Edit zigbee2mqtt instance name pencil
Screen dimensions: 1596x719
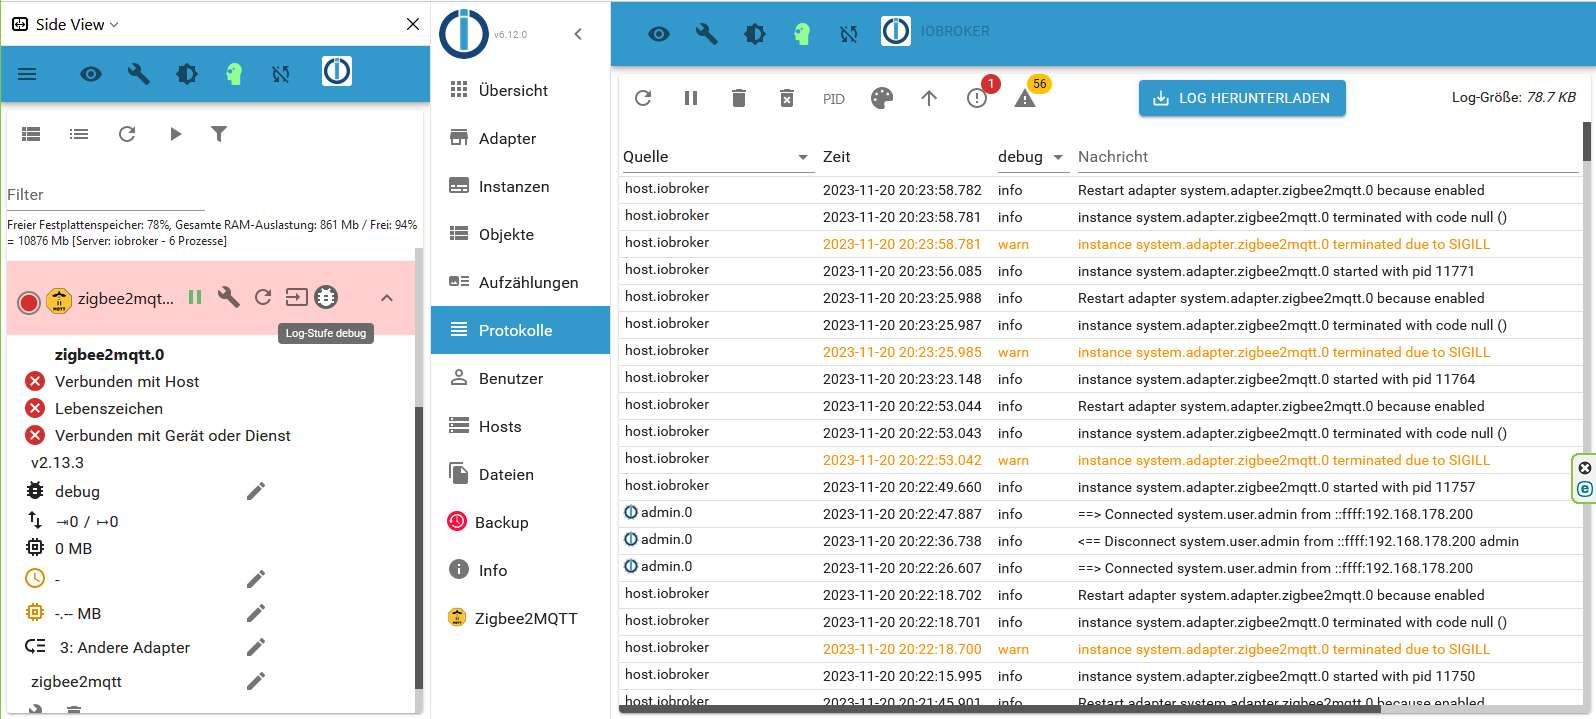click(256, 681)
